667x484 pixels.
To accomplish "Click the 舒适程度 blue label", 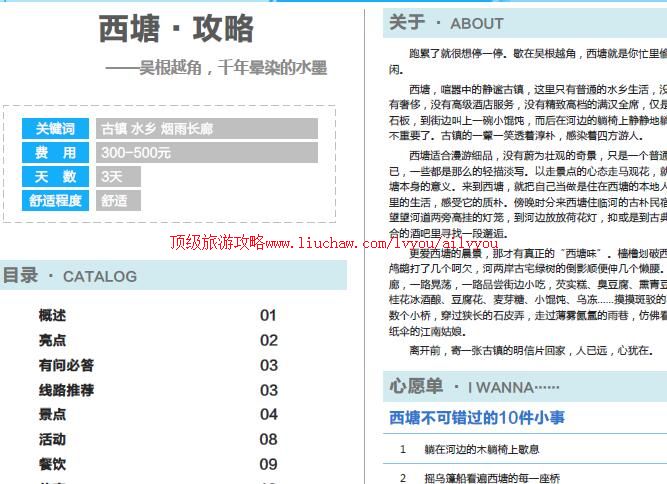I will click(56, 201).
